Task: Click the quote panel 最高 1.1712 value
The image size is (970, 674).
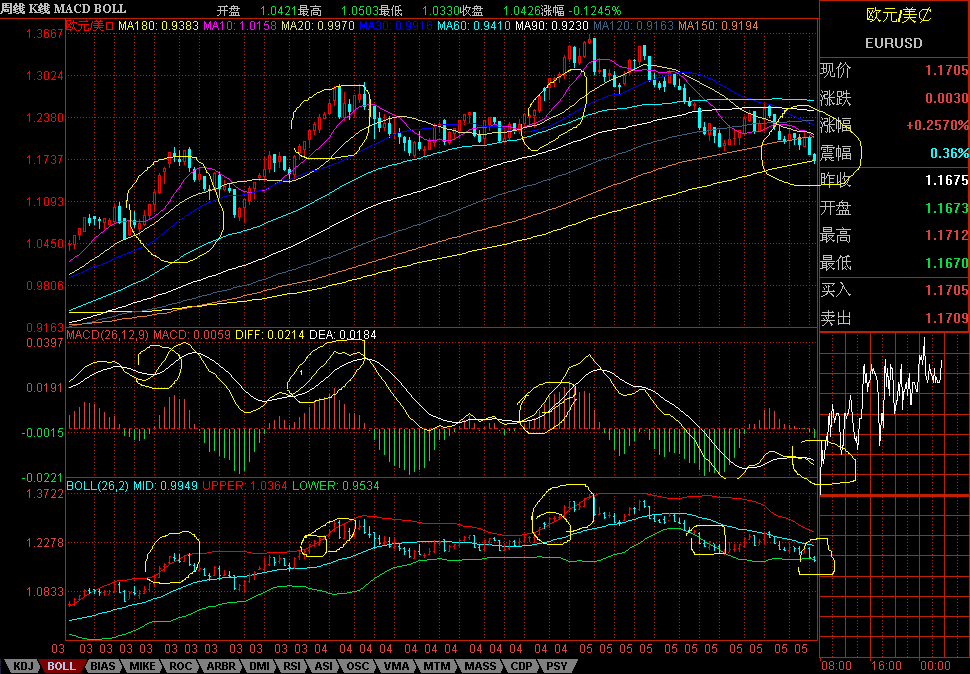Action: [946, 235]
